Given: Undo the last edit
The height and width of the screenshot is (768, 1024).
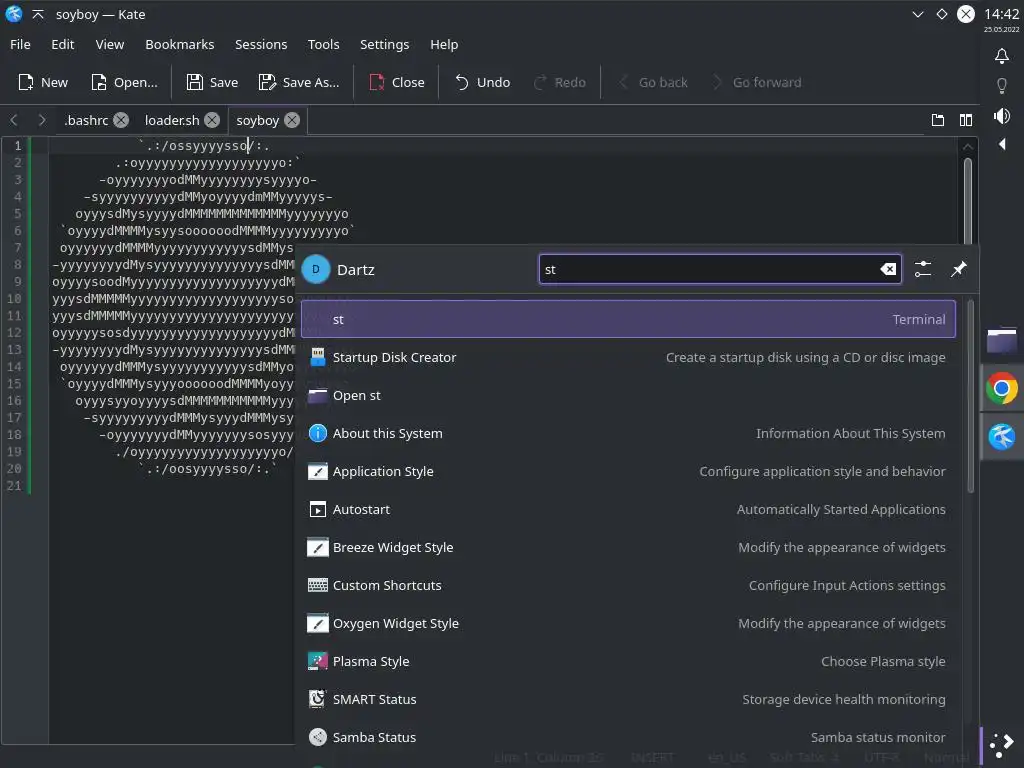Looking at the screenshot, I should tap(483, 82).
